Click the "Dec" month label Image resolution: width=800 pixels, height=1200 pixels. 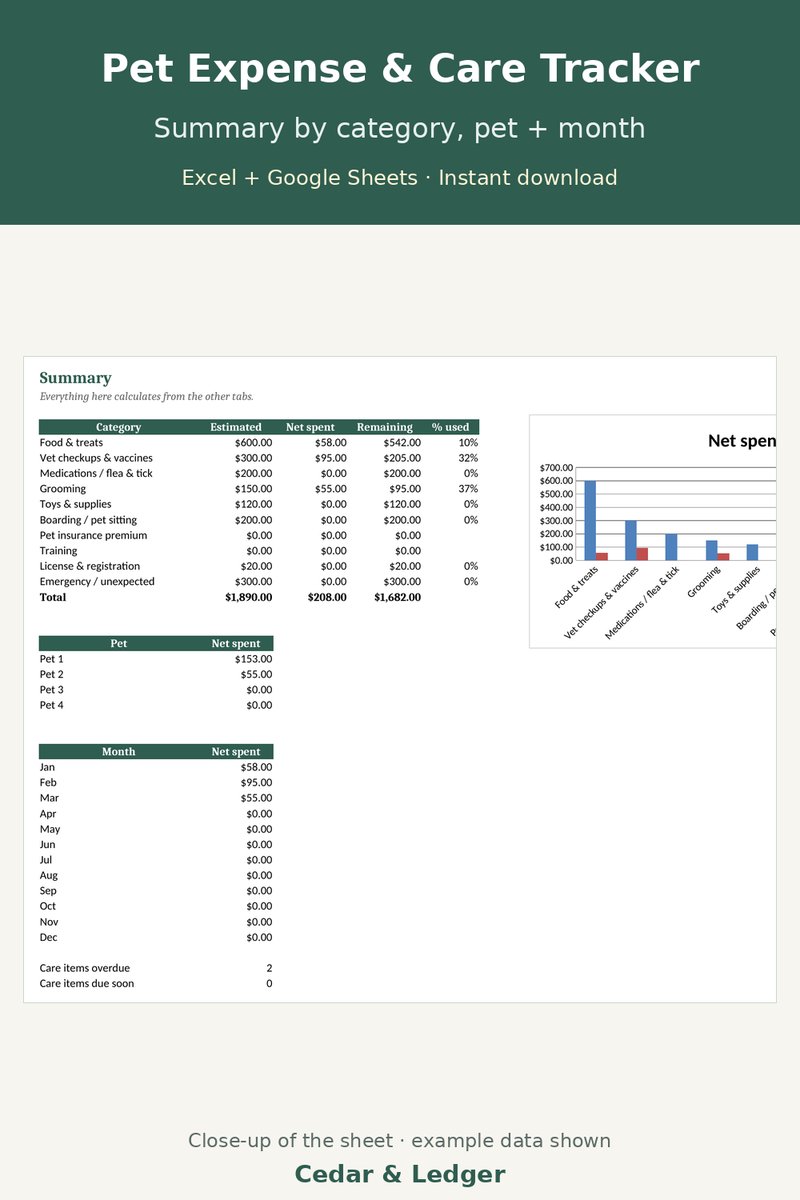click(48, 937)
